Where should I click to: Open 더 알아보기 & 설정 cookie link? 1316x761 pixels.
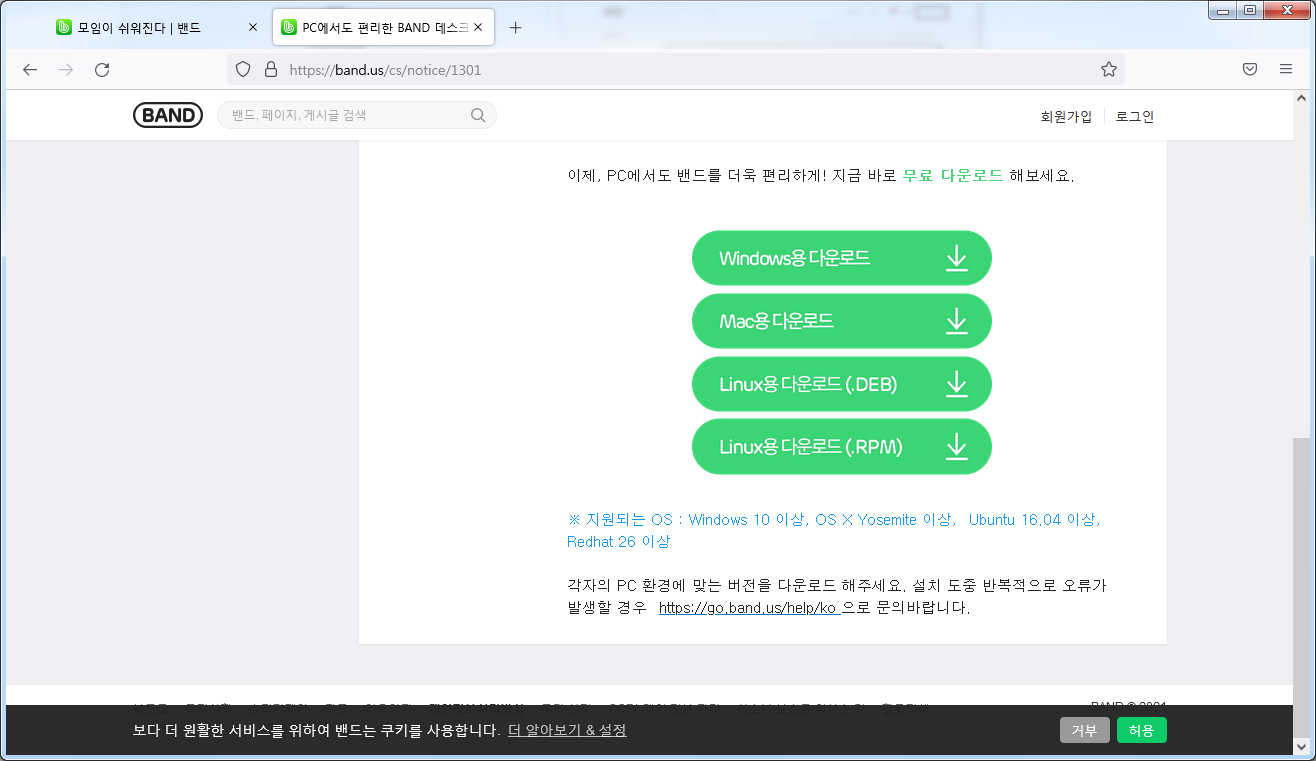[567, 730]
